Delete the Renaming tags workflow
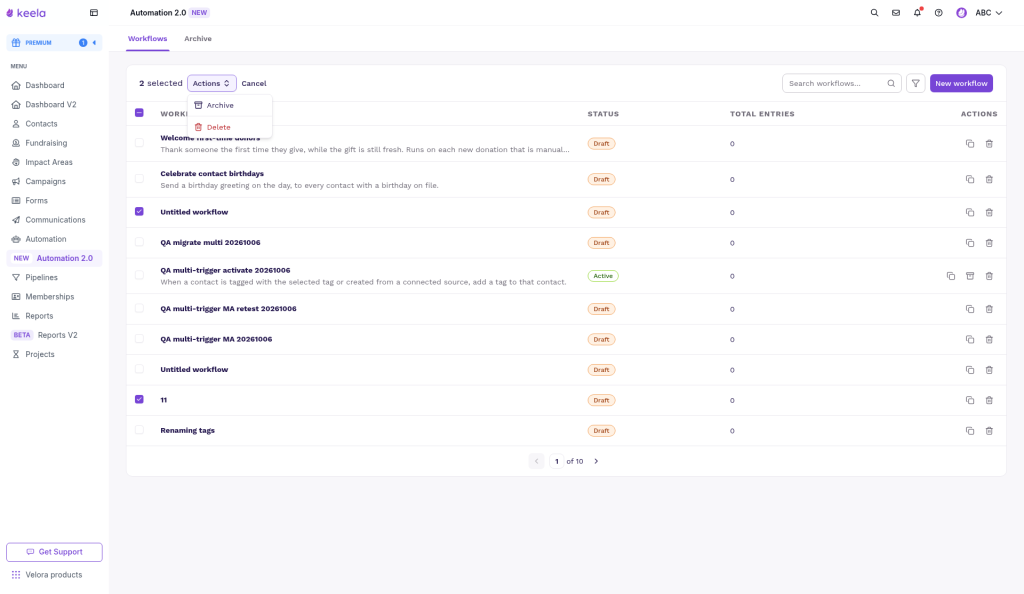Screen dimensions: 1024x594 (989, 431)
